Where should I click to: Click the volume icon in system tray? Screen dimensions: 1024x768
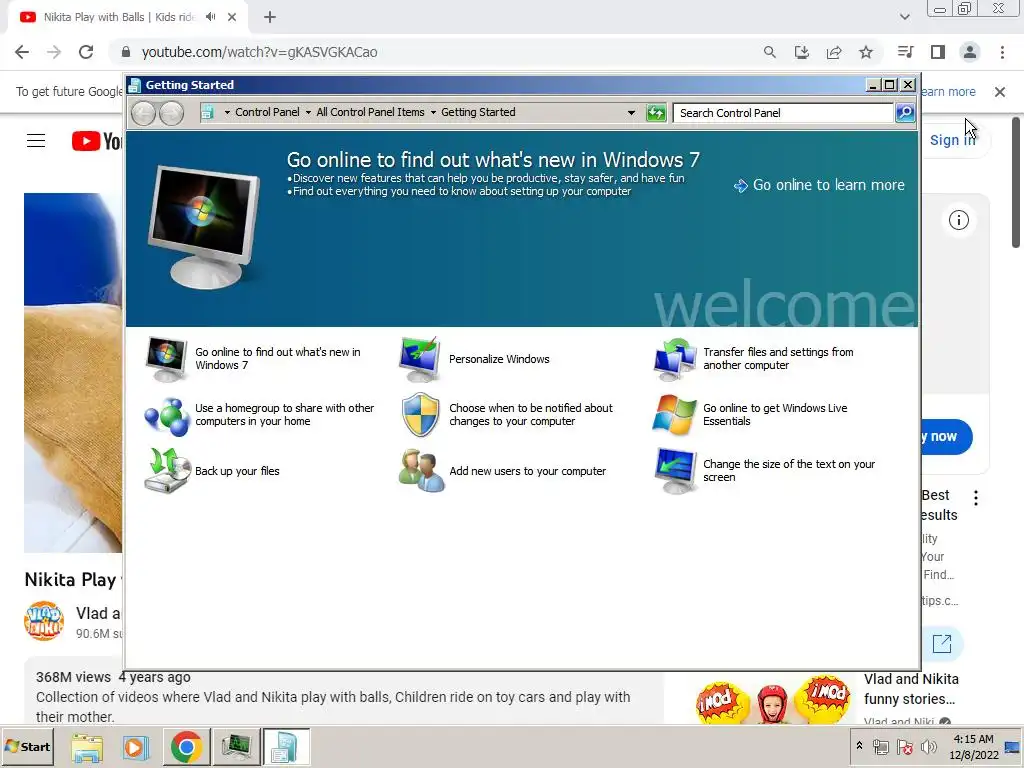click(x=929, y=746)
